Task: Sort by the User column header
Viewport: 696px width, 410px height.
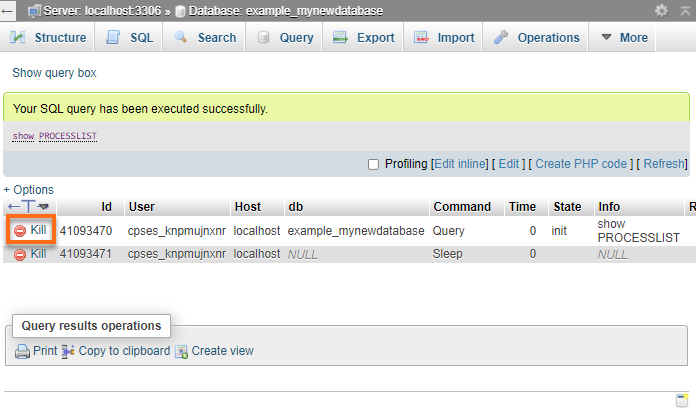Action: [x=142, y=207]
